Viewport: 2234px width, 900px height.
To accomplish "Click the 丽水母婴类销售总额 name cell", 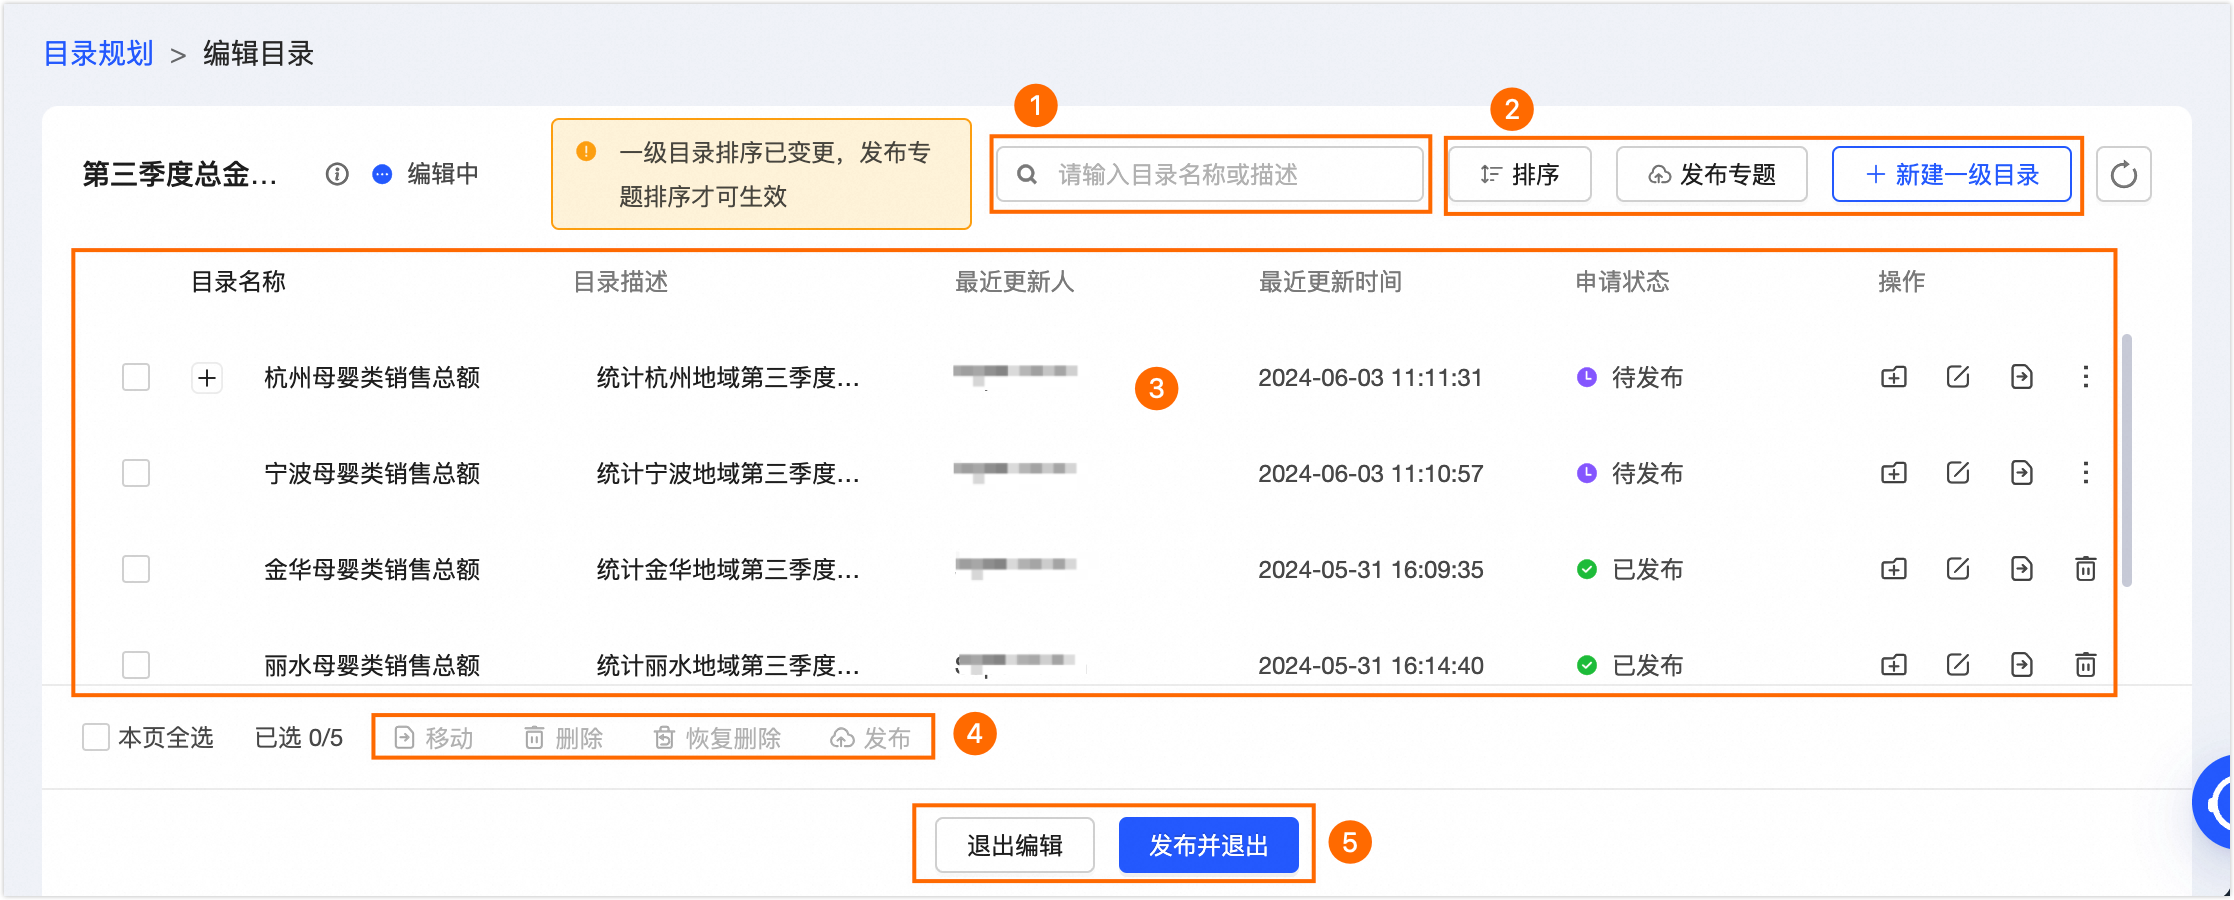I will (372, 665).
